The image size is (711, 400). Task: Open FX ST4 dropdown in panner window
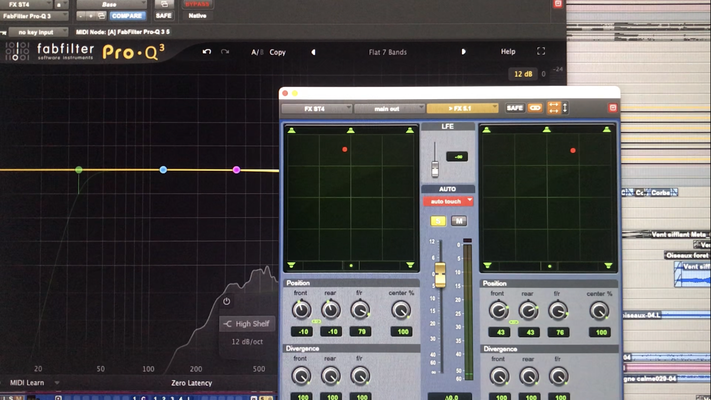click(x=317, y=109)
